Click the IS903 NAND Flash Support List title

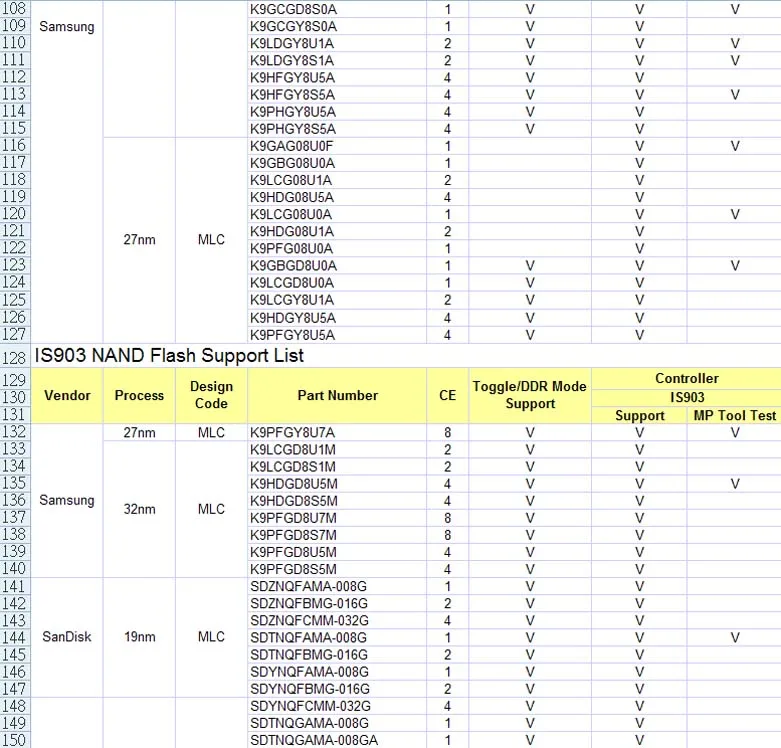pos(169,356)
